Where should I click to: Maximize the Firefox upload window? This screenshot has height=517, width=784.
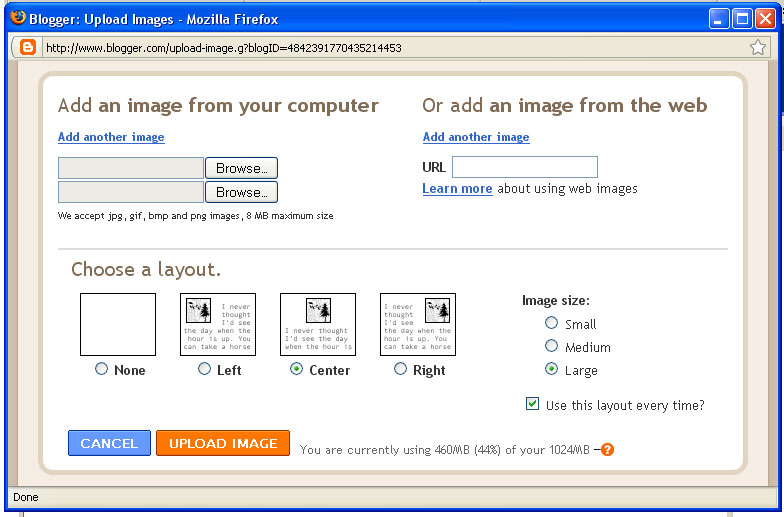742,19
